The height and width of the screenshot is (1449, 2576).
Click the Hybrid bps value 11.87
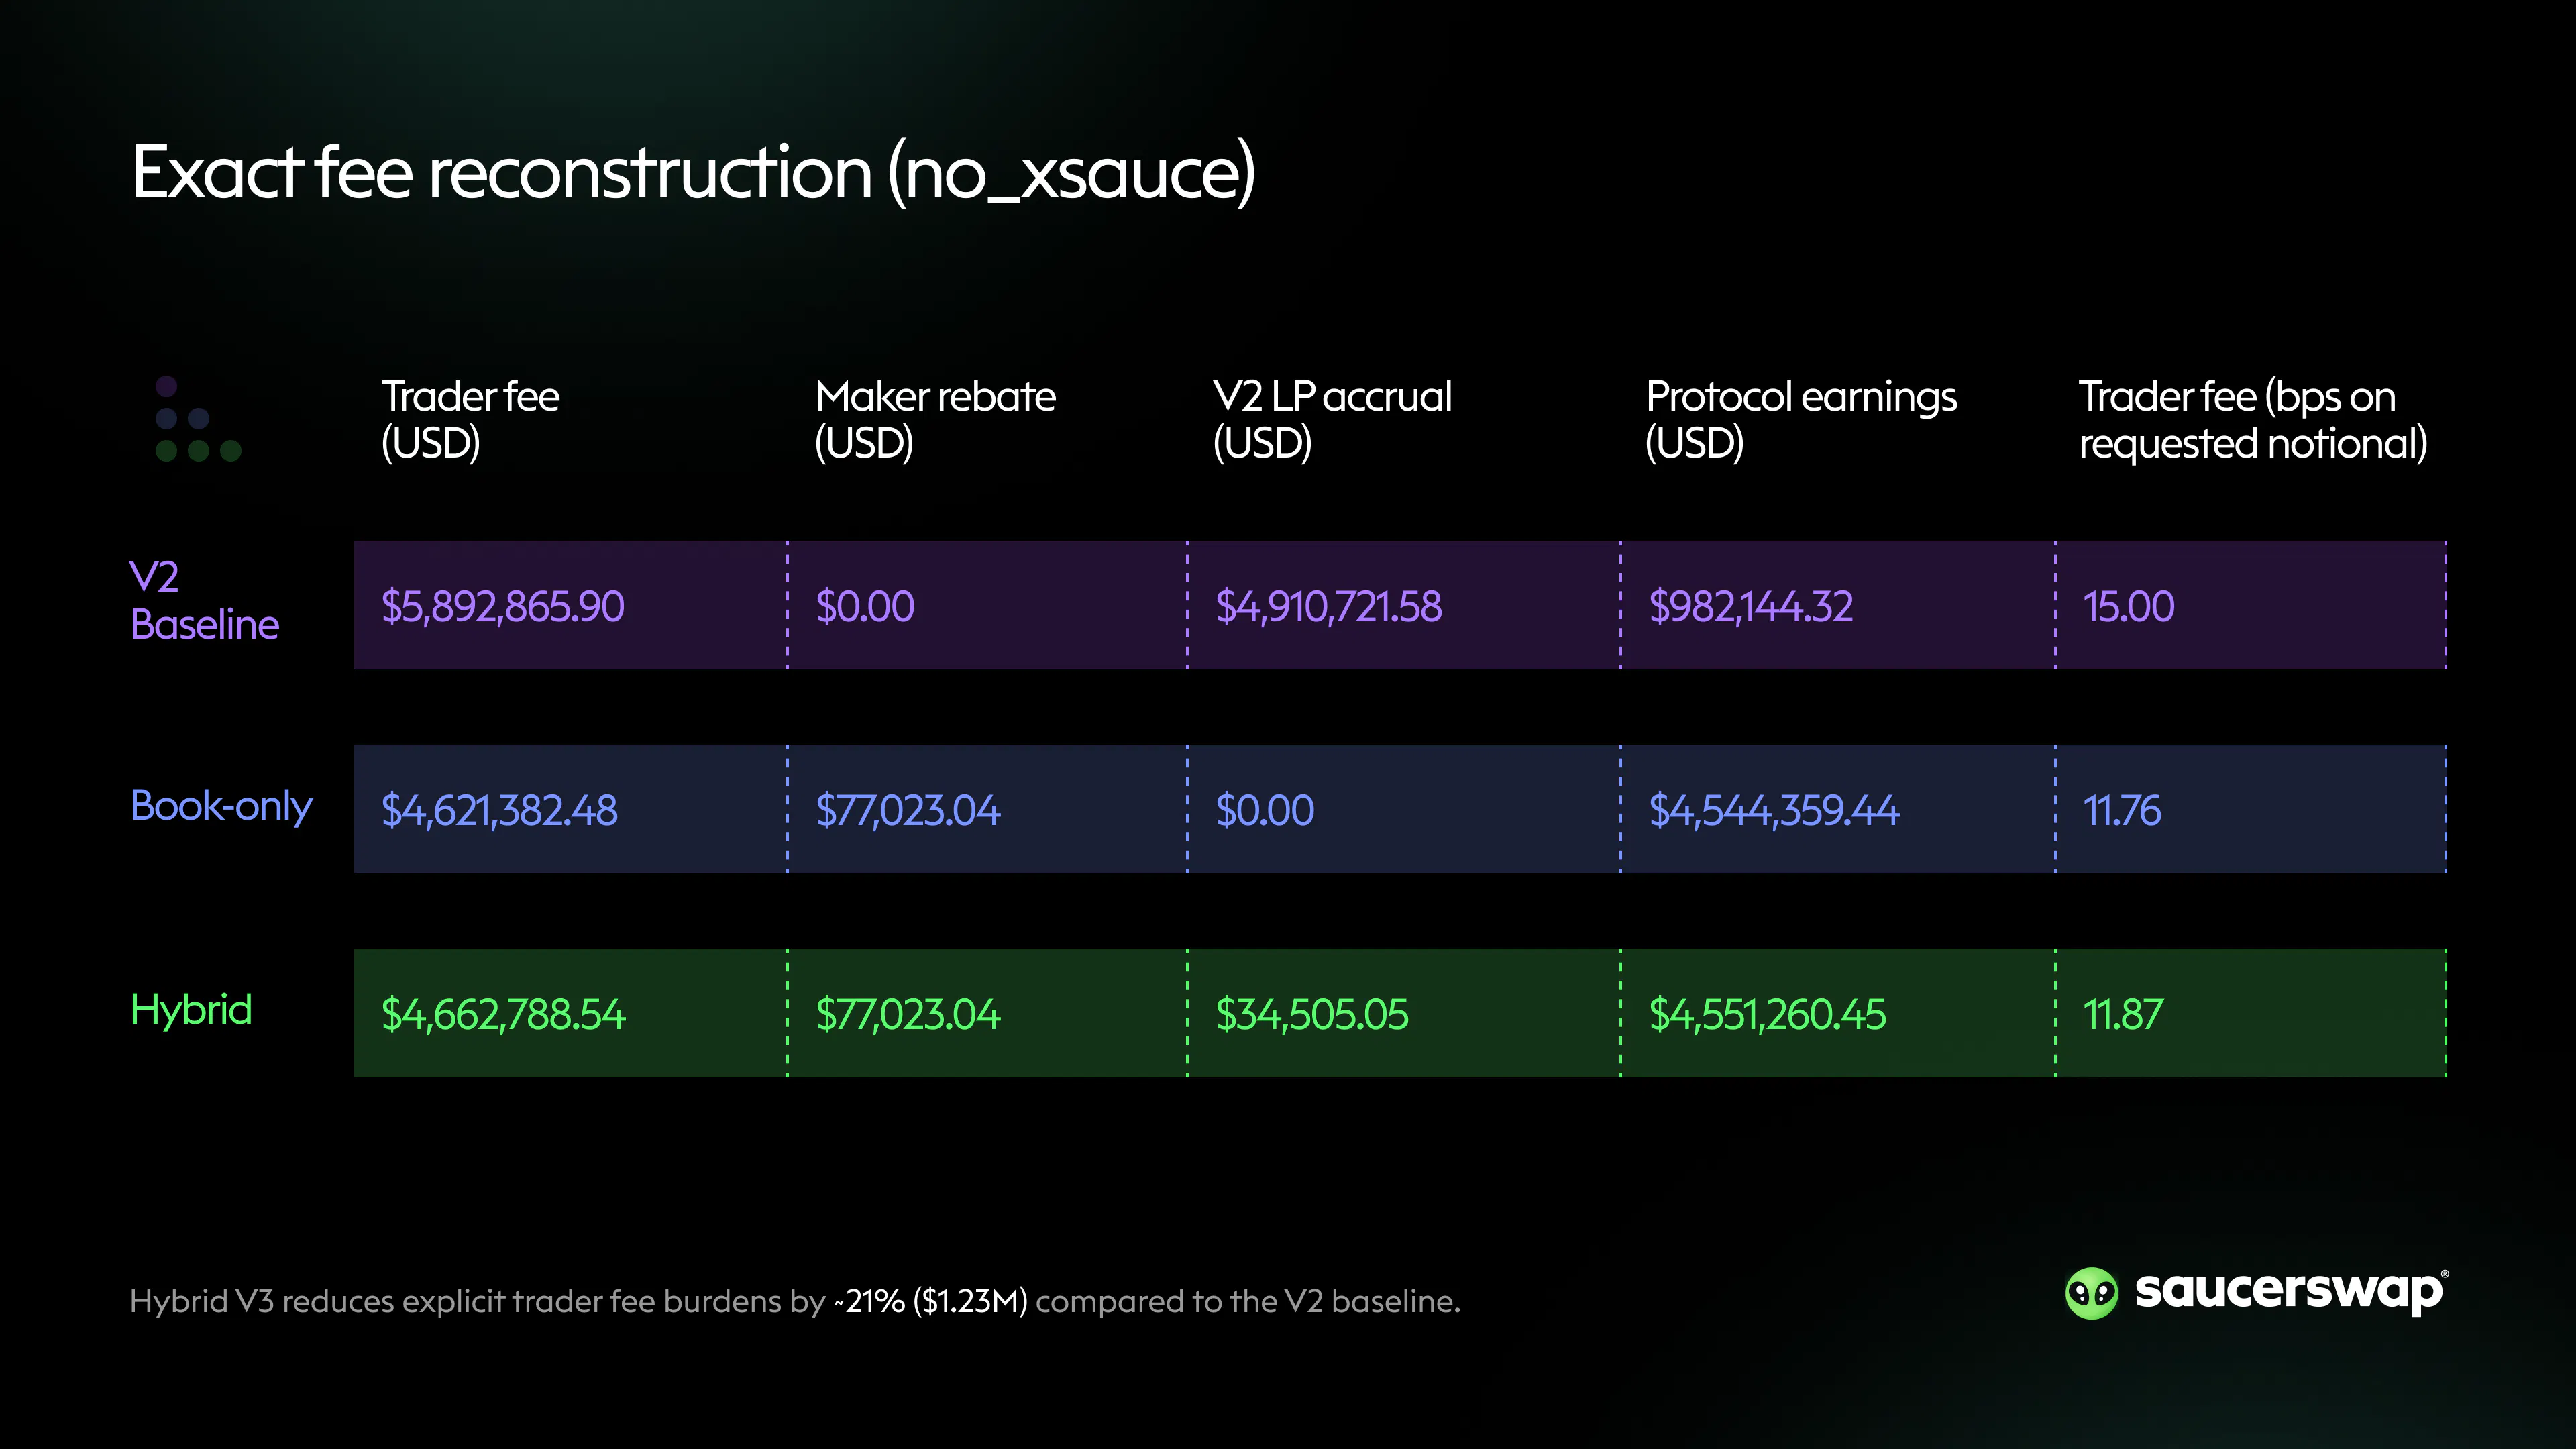[x=2122, y=1014]
